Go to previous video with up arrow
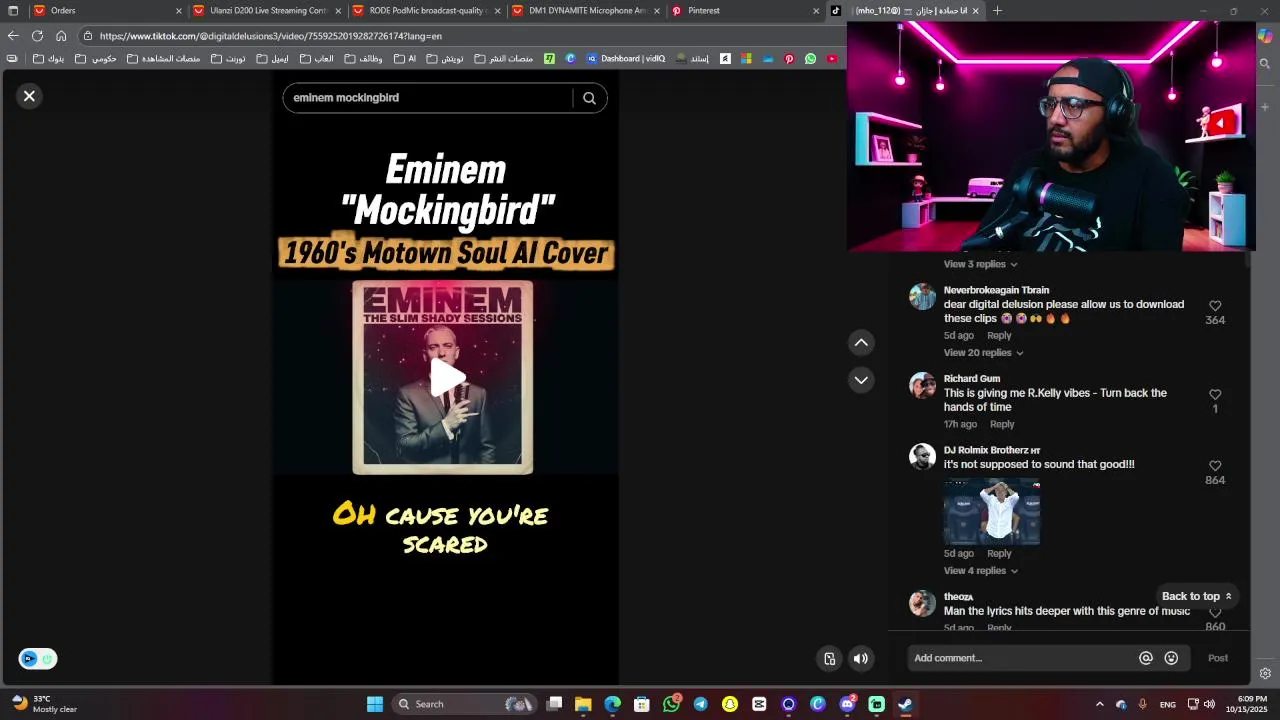Screen dimensions: 1280x720 tap(861, 342)
